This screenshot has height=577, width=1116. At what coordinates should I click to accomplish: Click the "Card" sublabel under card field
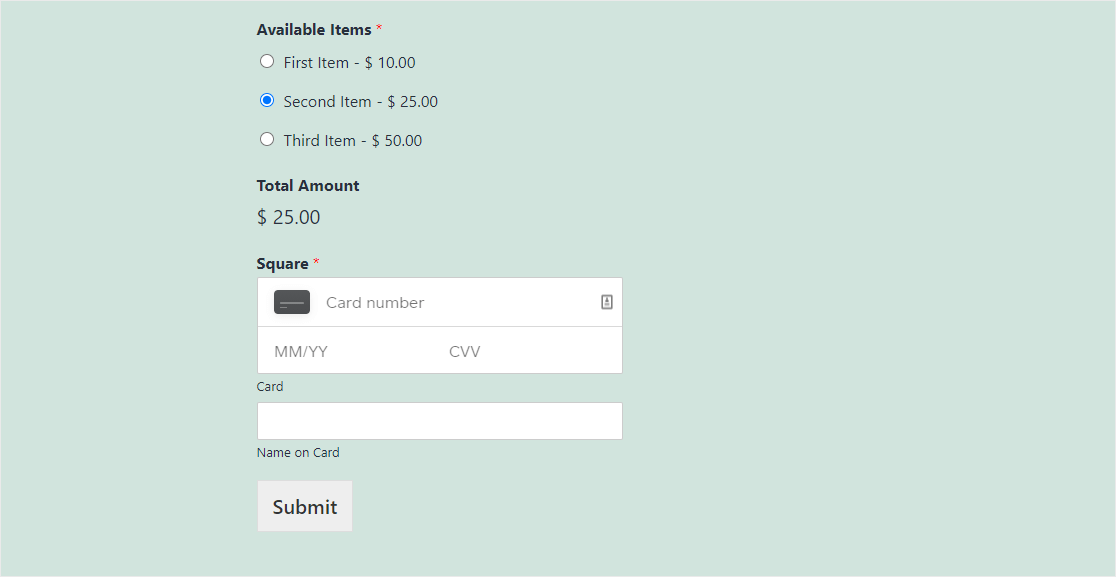[x=270, y=387]
